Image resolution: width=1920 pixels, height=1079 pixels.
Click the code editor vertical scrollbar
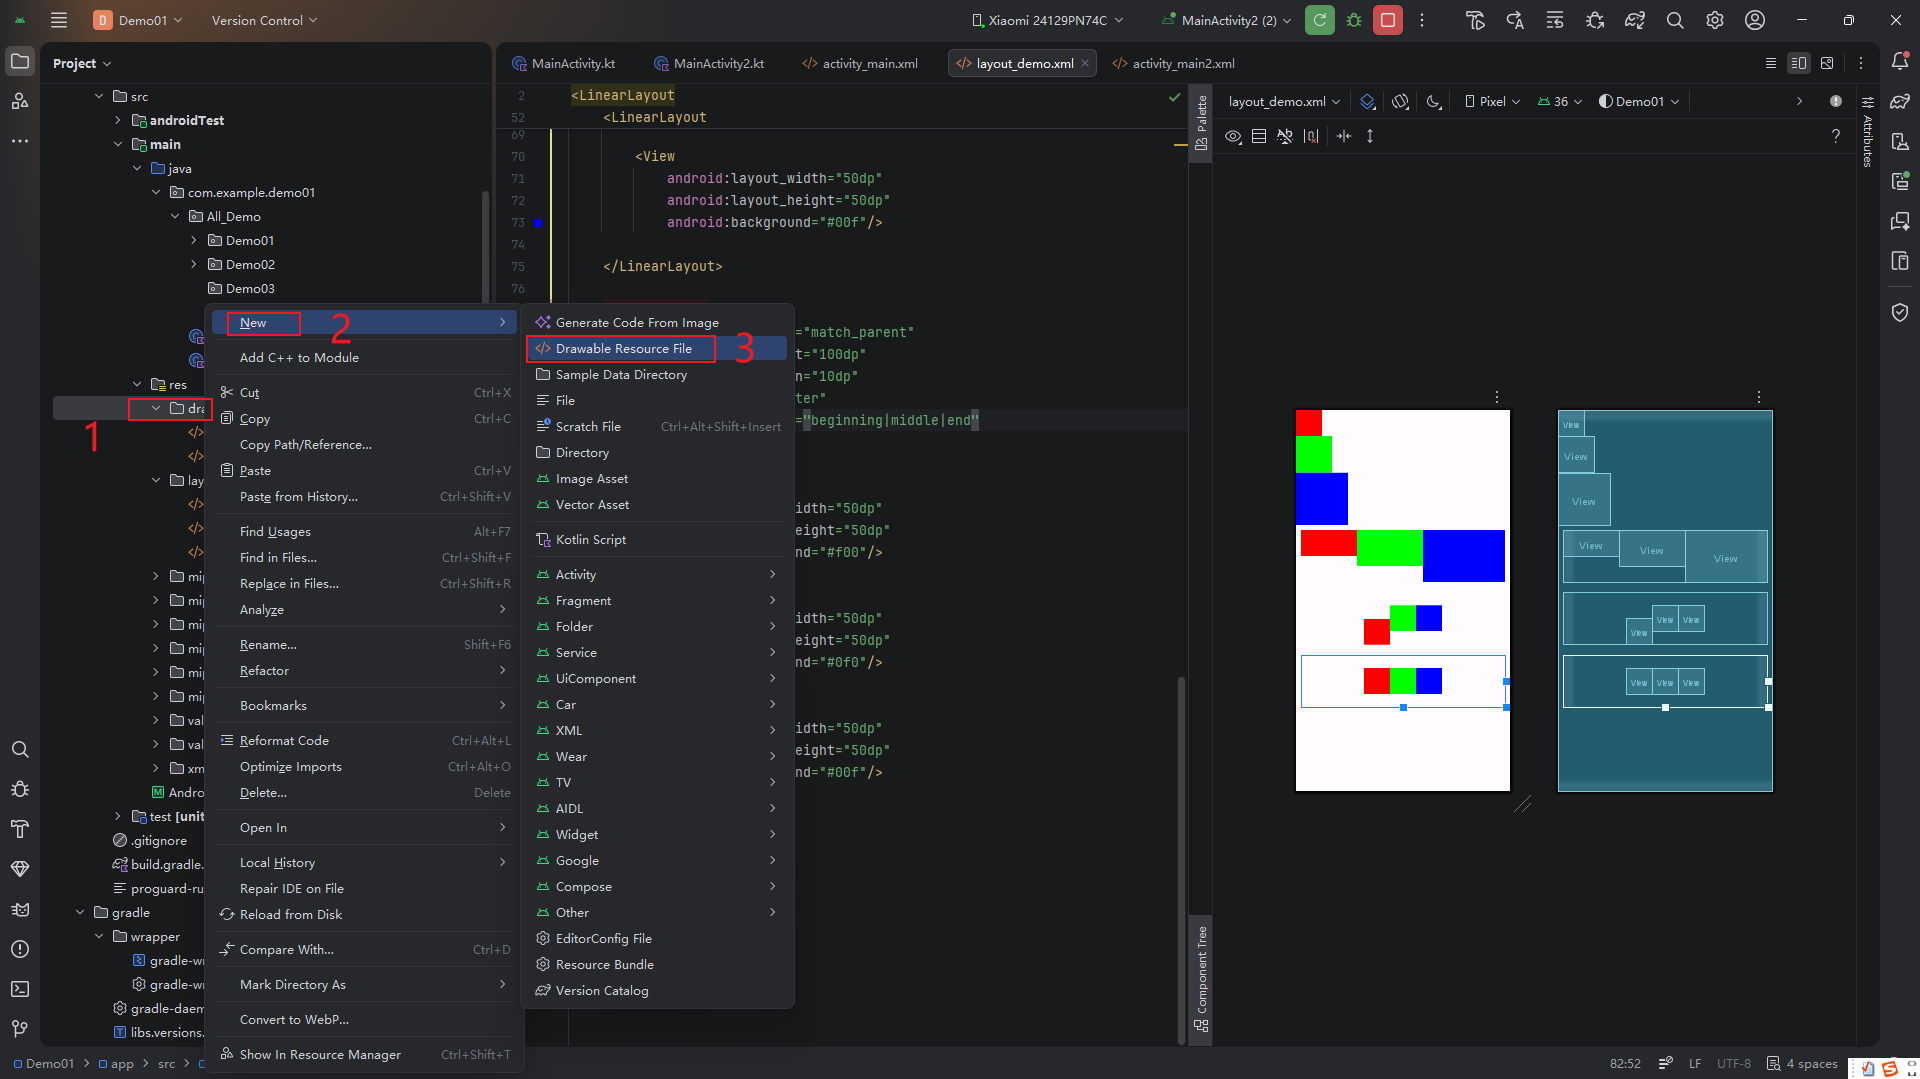click(1181, 860)
